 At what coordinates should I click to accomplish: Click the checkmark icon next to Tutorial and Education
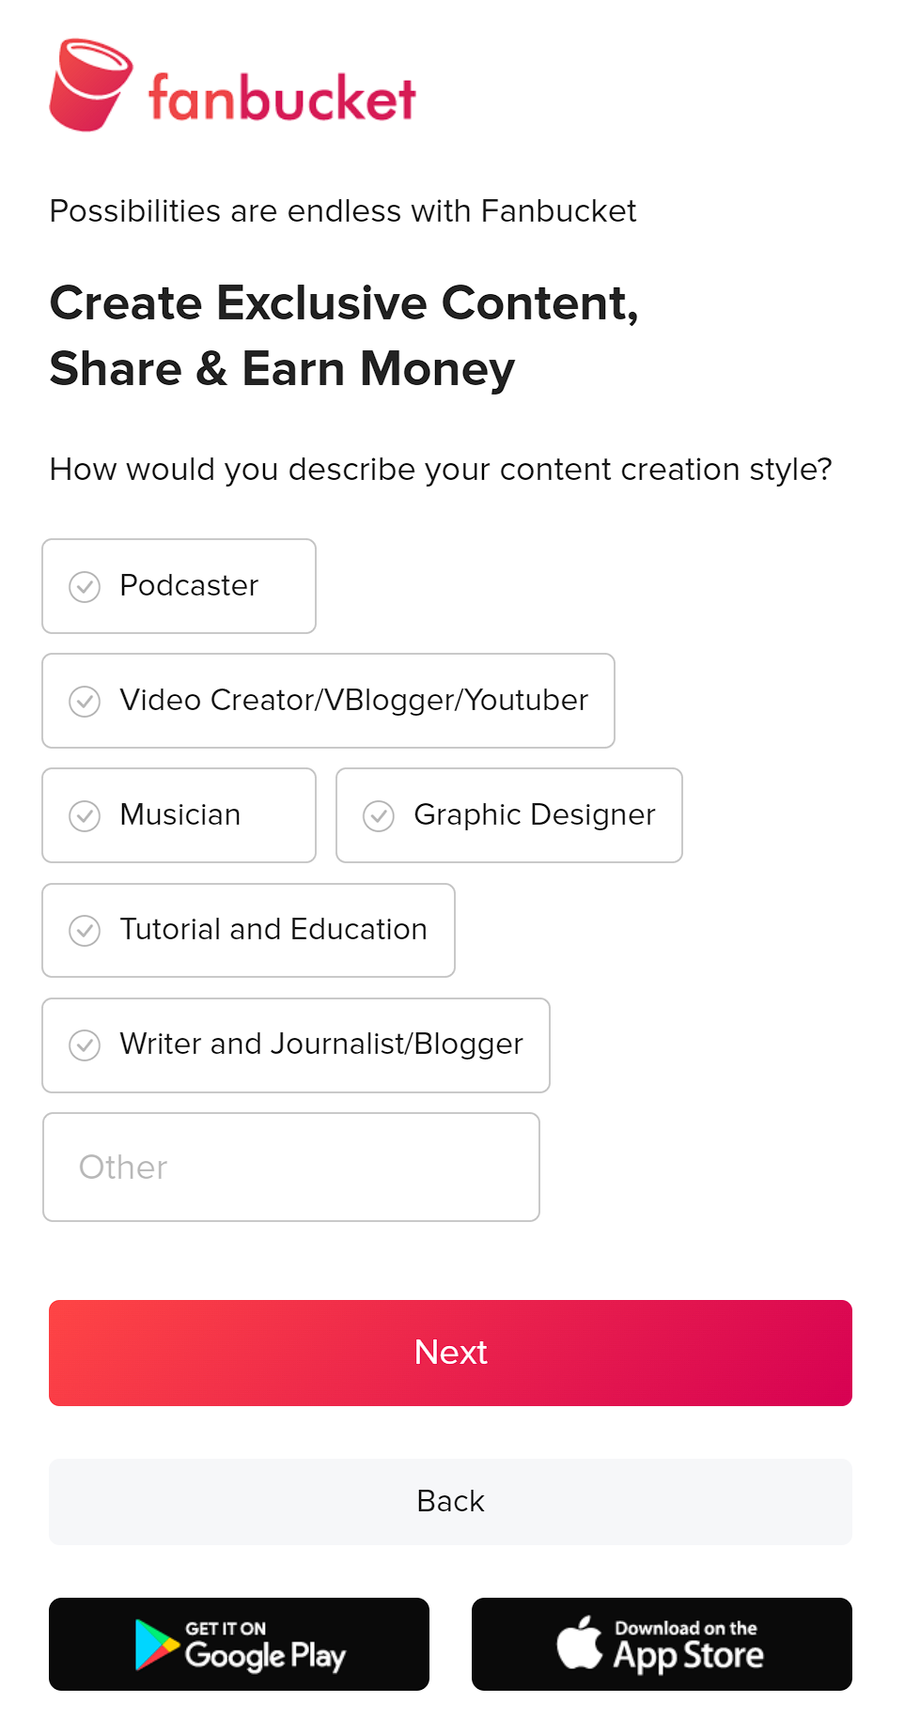coord(85,931)
